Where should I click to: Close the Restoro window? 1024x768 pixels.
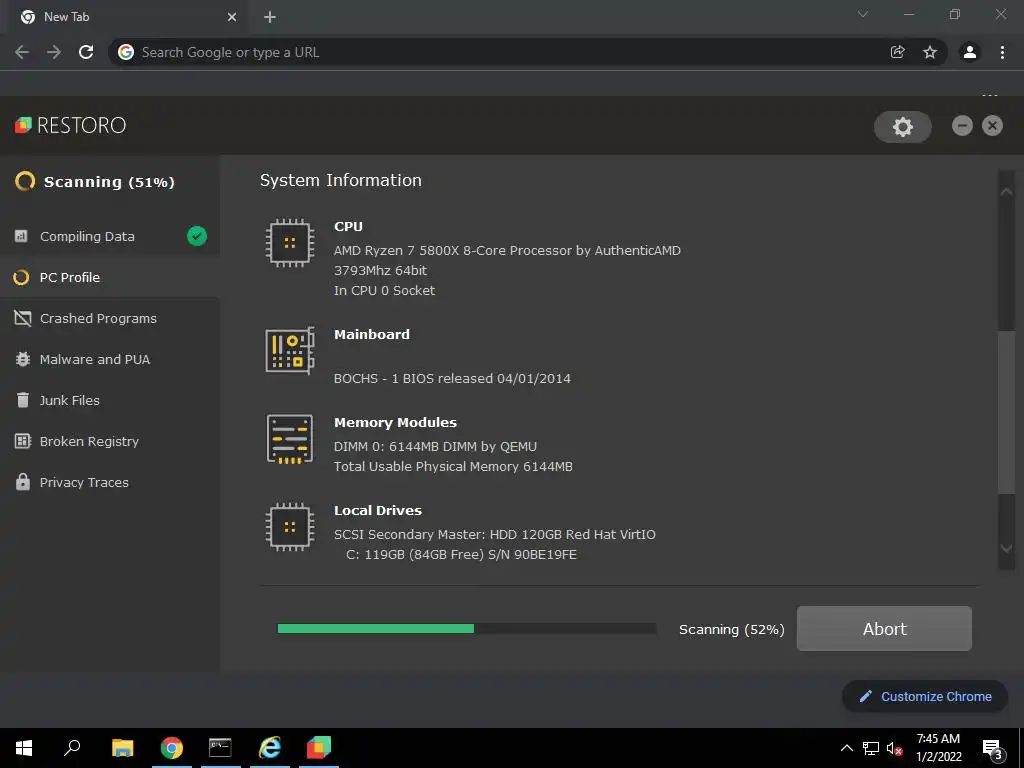(x=993, y=125)
